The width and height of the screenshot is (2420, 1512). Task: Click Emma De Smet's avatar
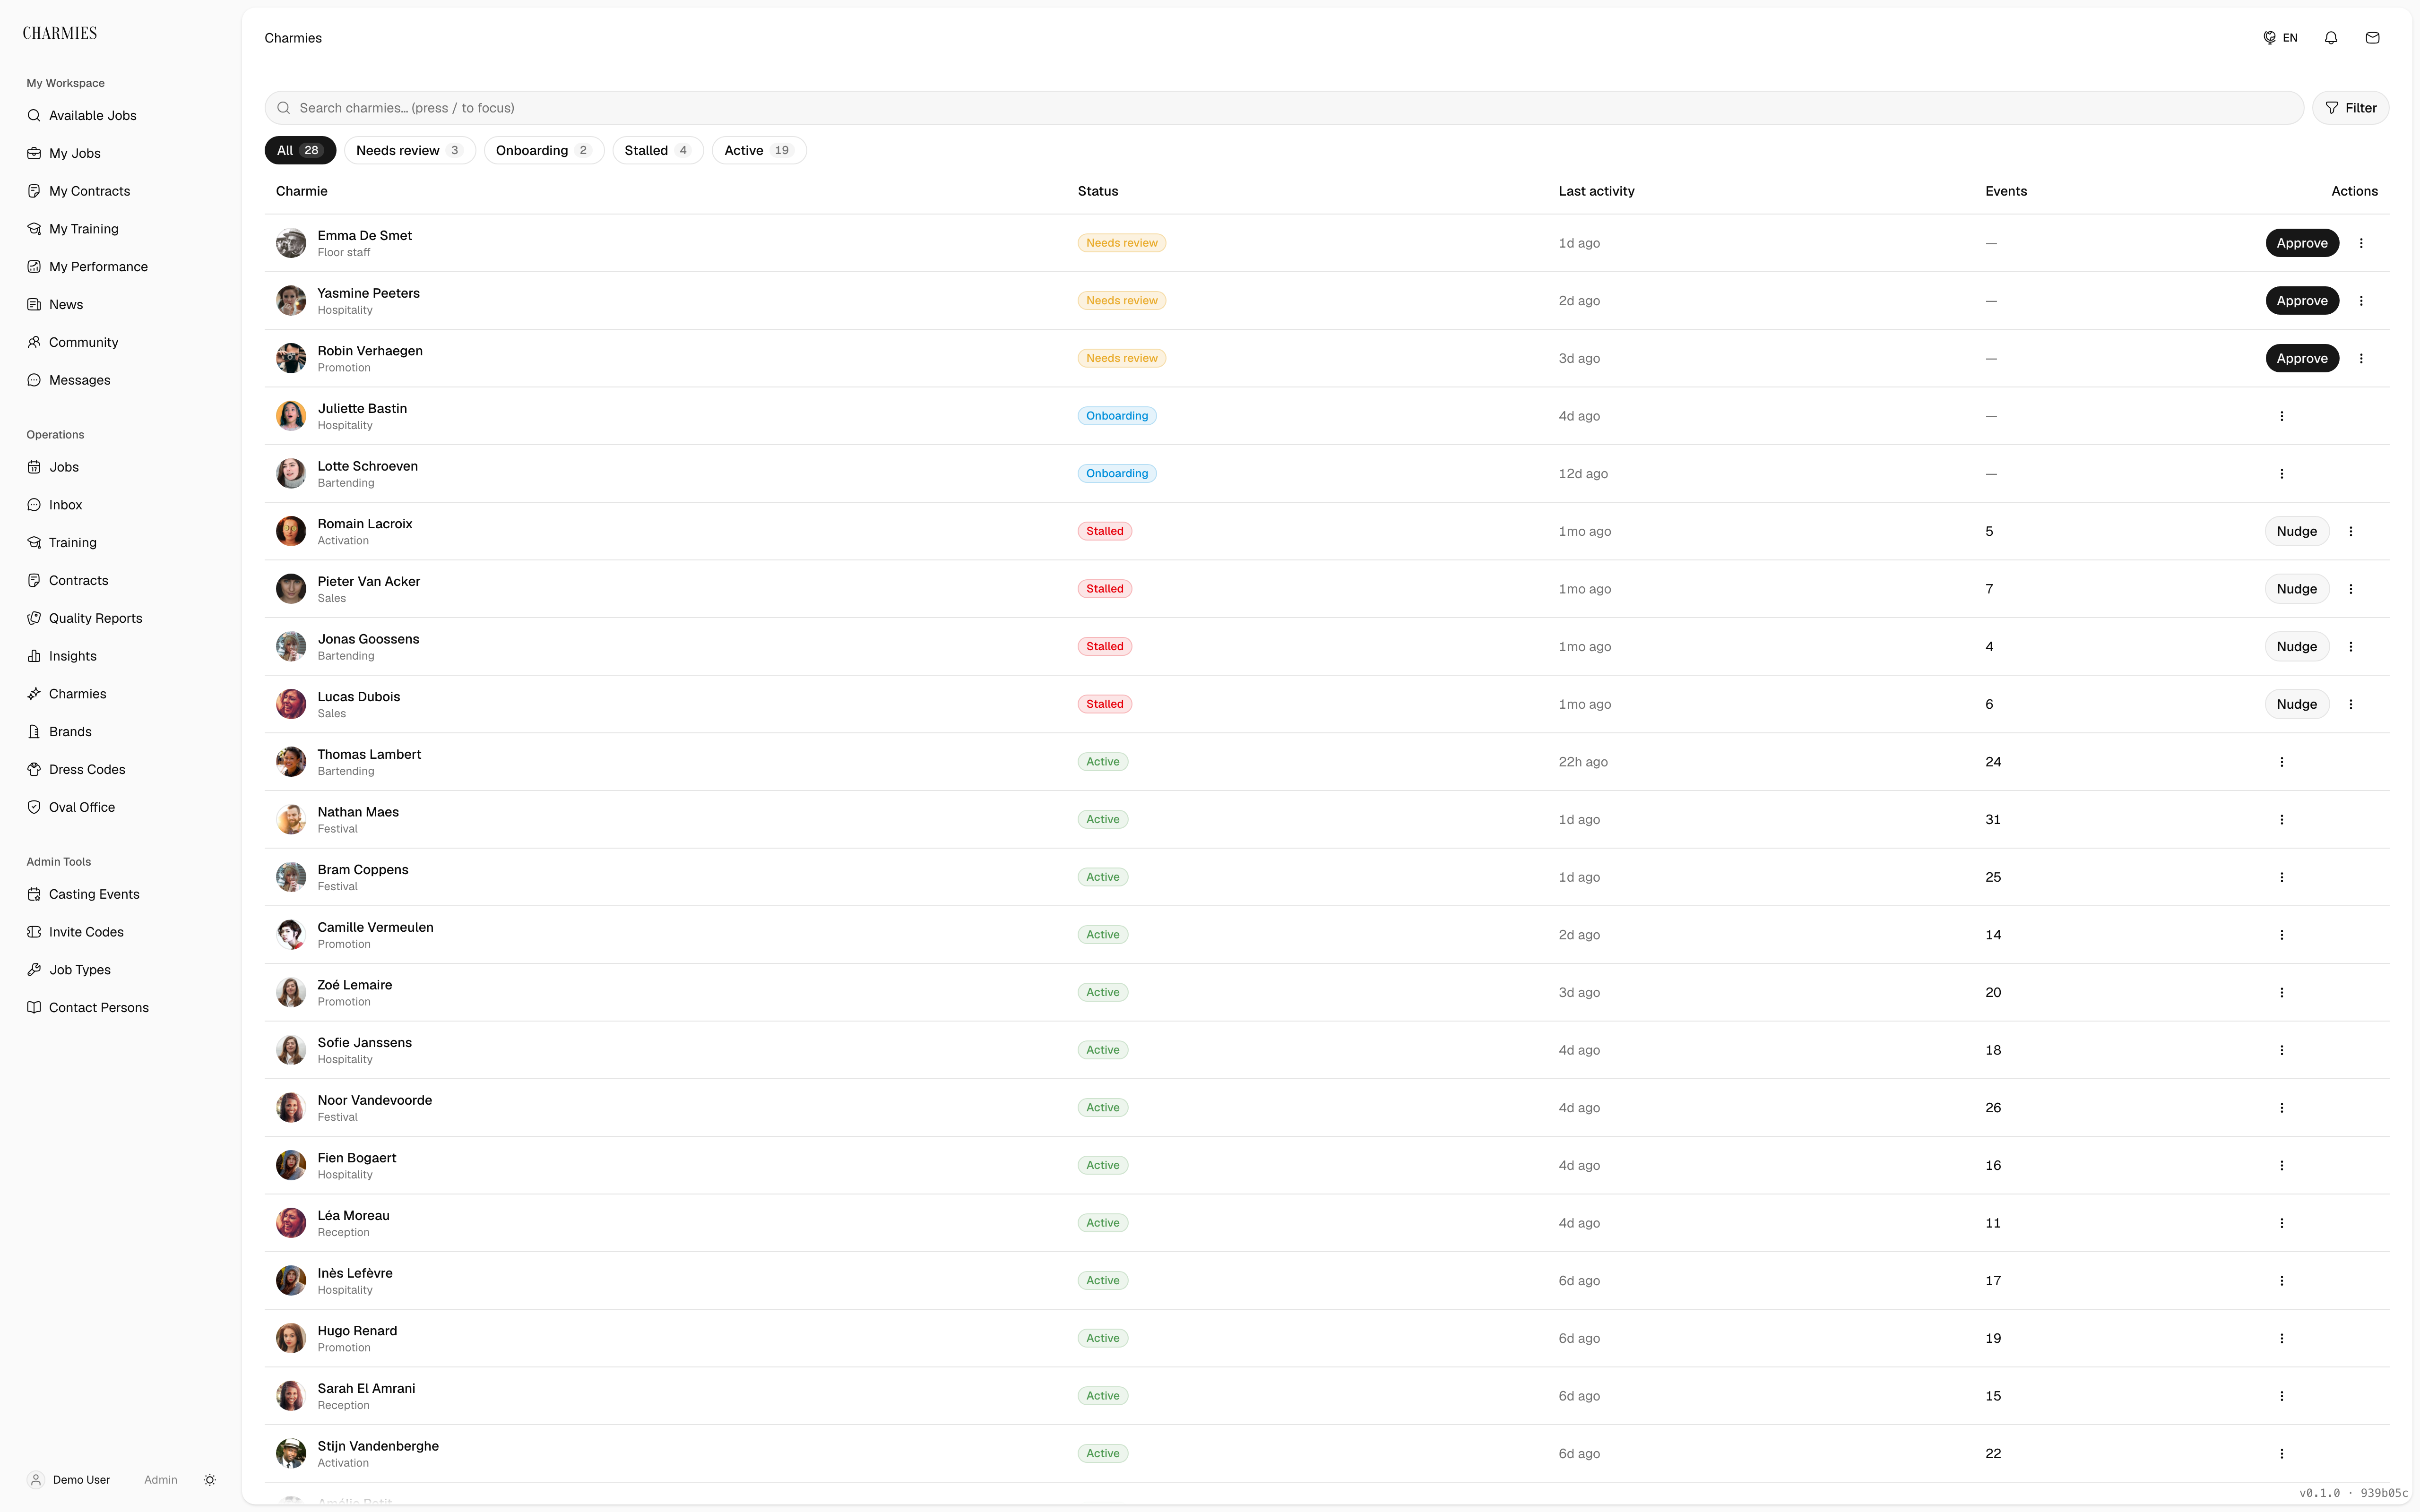point(291,243)
